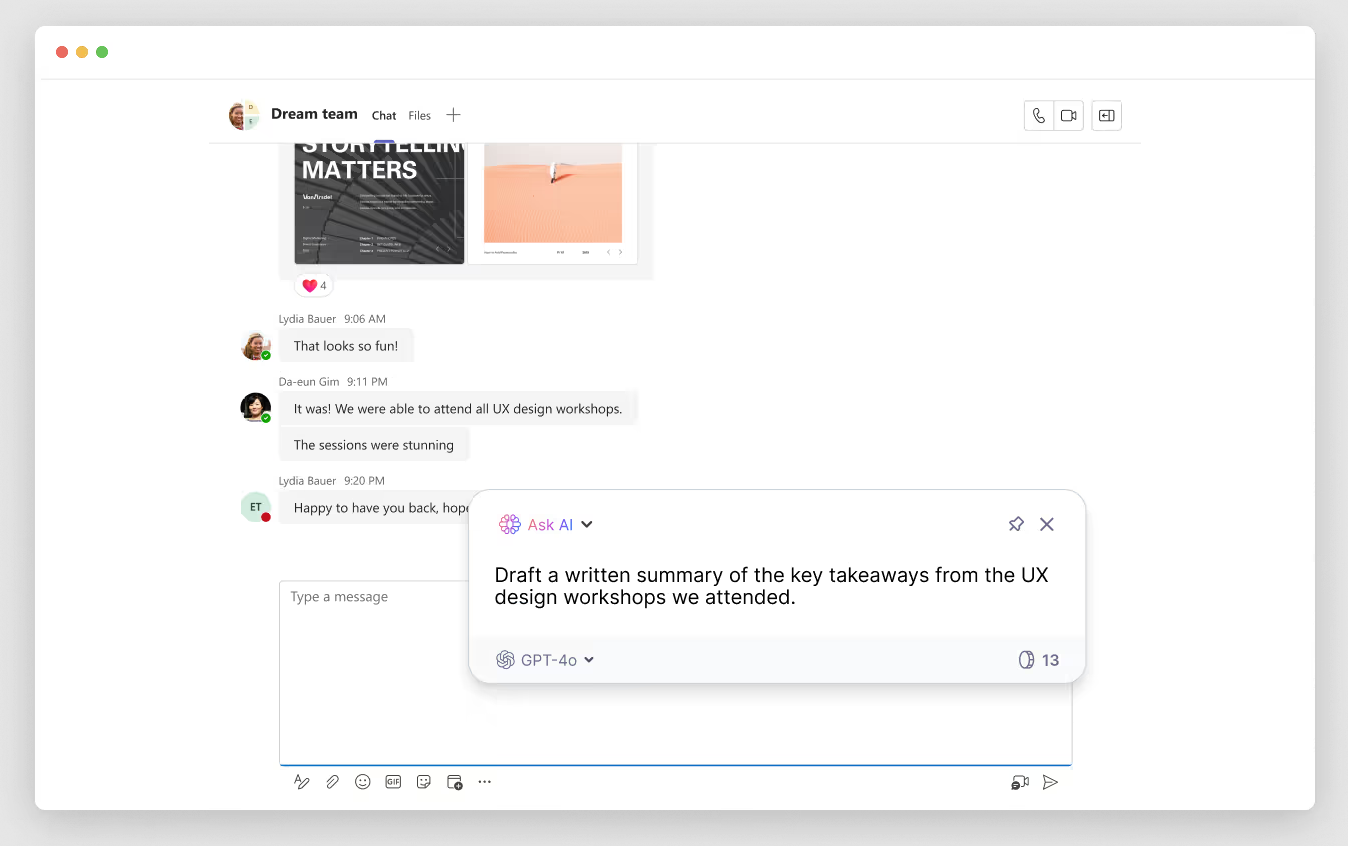The height and width of the screenshot is (846, 1348).
Task: Open the Storytelling Matters slide thumbnail
Action: coord(380,203)
